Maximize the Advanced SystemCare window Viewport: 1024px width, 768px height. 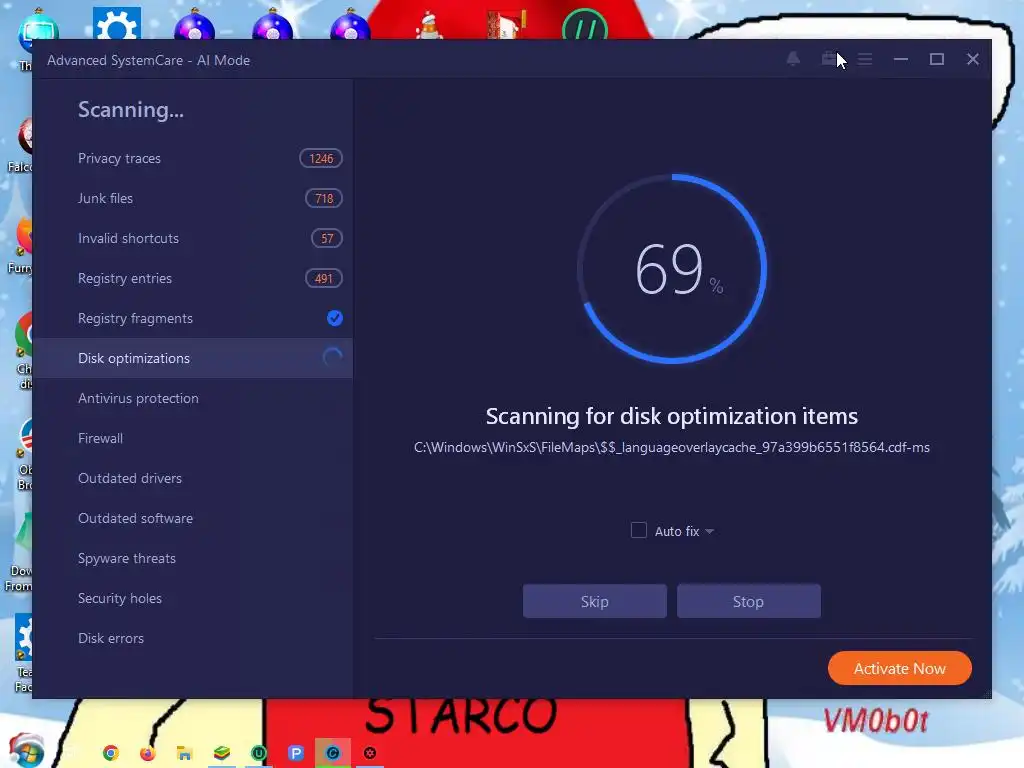pyautogui.click(x=936, y=59)
